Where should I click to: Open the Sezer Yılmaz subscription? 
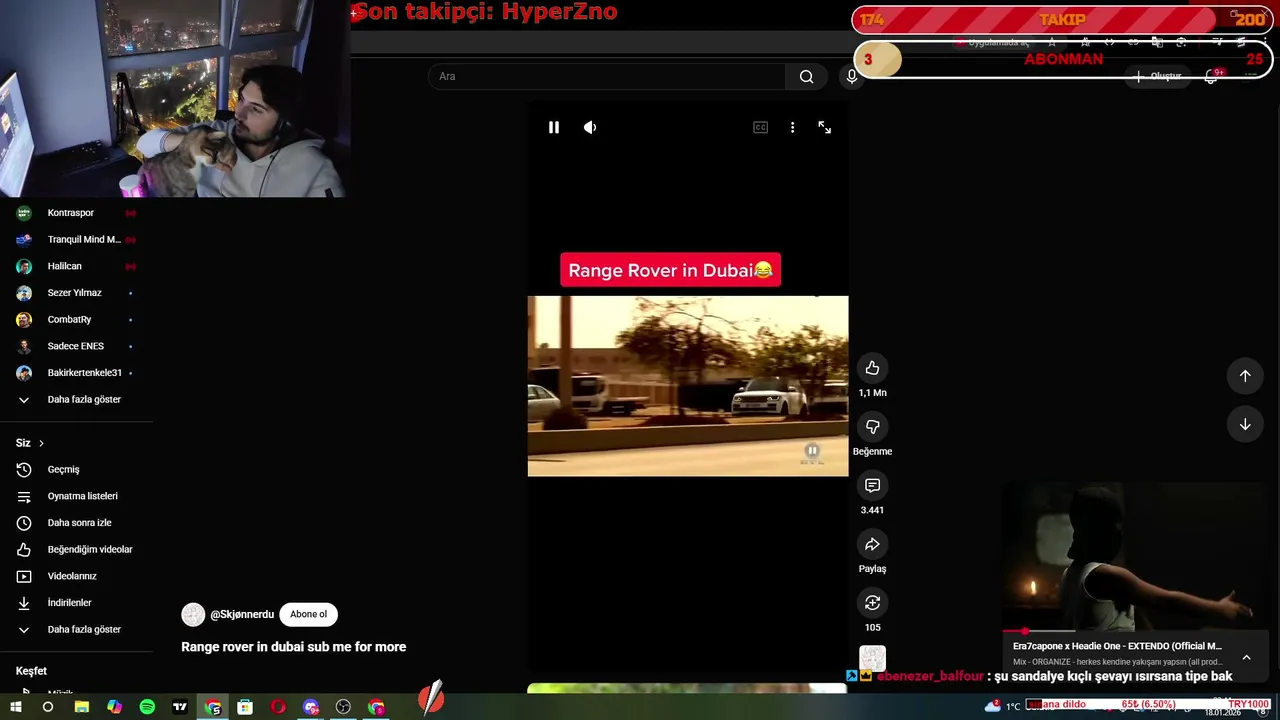click(76, 293)
